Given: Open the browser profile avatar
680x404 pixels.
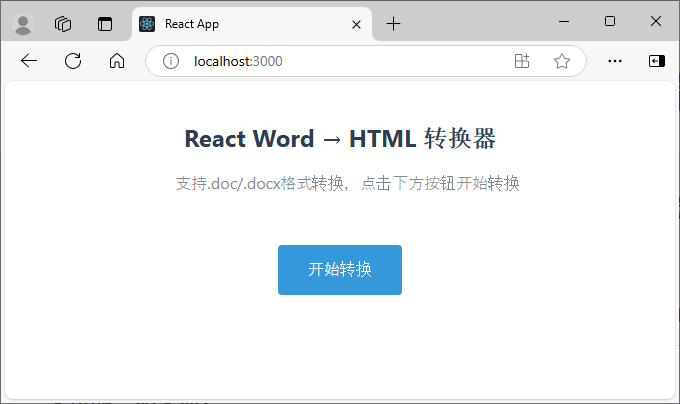Looking at the screenshot, I should click(x=23, y=24).
